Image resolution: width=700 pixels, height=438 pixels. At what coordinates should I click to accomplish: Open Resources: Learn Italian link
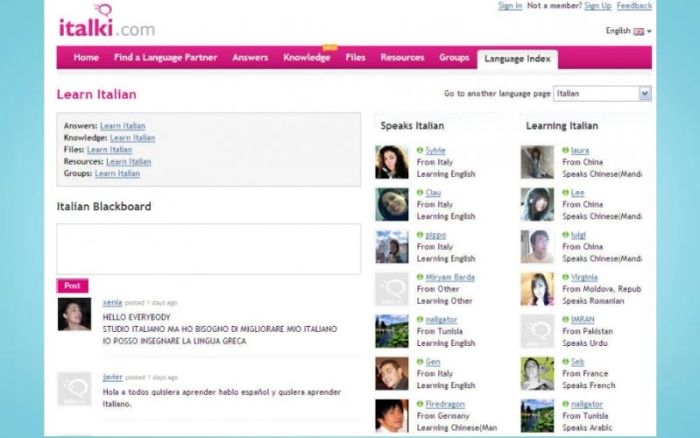tap(129, 162)
